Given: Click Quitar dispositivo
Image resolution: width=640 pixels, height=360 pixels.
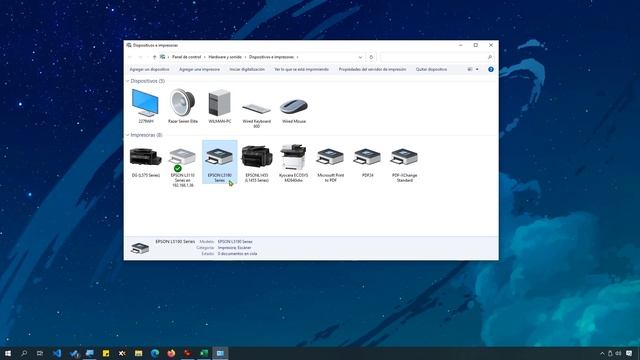Looking at the screenshot, I should 431,69.
